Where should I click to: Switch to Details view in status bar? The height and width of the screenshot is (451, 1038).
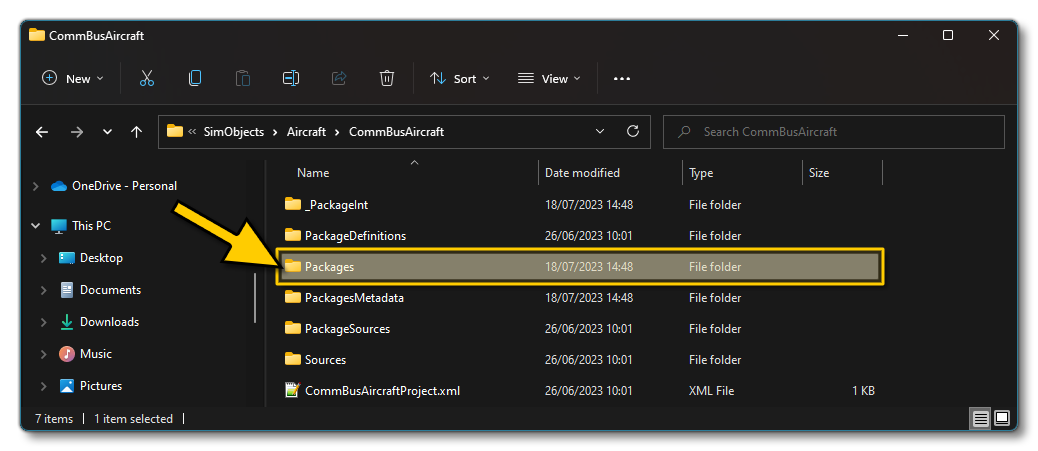pos(981,418)
